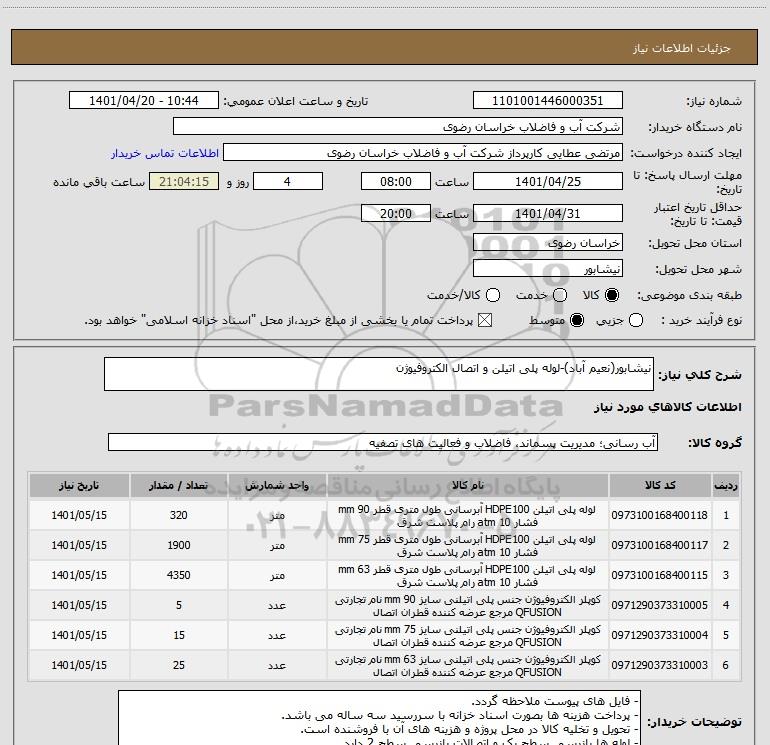Viewport: 770px width, 745px height.
Task: Click quantity cell 1900
Action: (179, 545)
